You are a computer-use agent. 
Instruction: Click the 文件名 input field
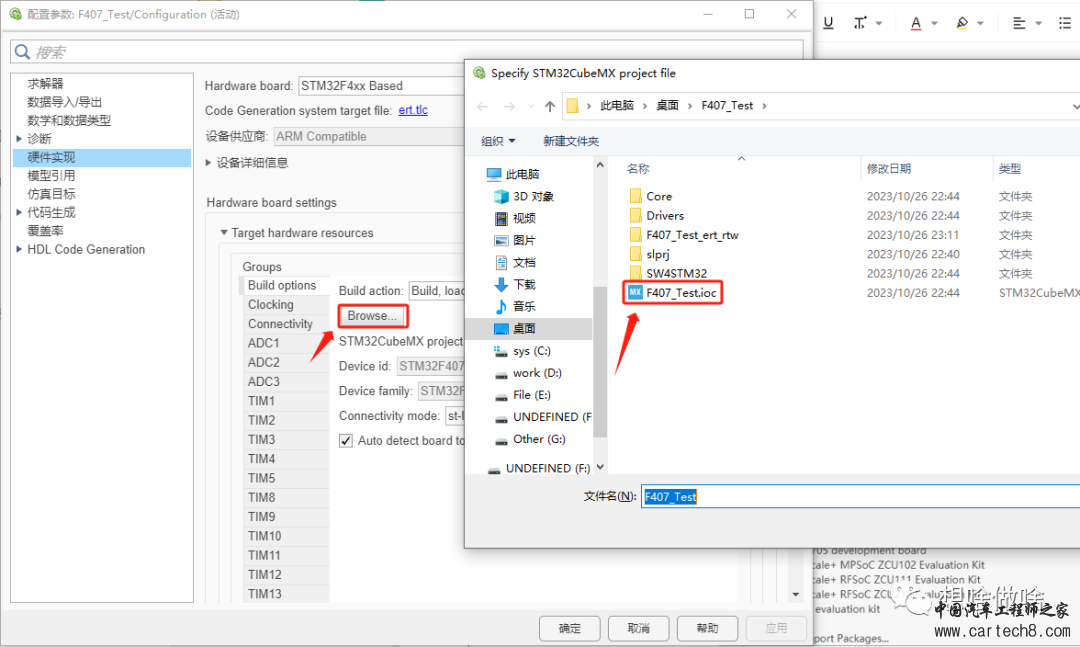(860, 496)
